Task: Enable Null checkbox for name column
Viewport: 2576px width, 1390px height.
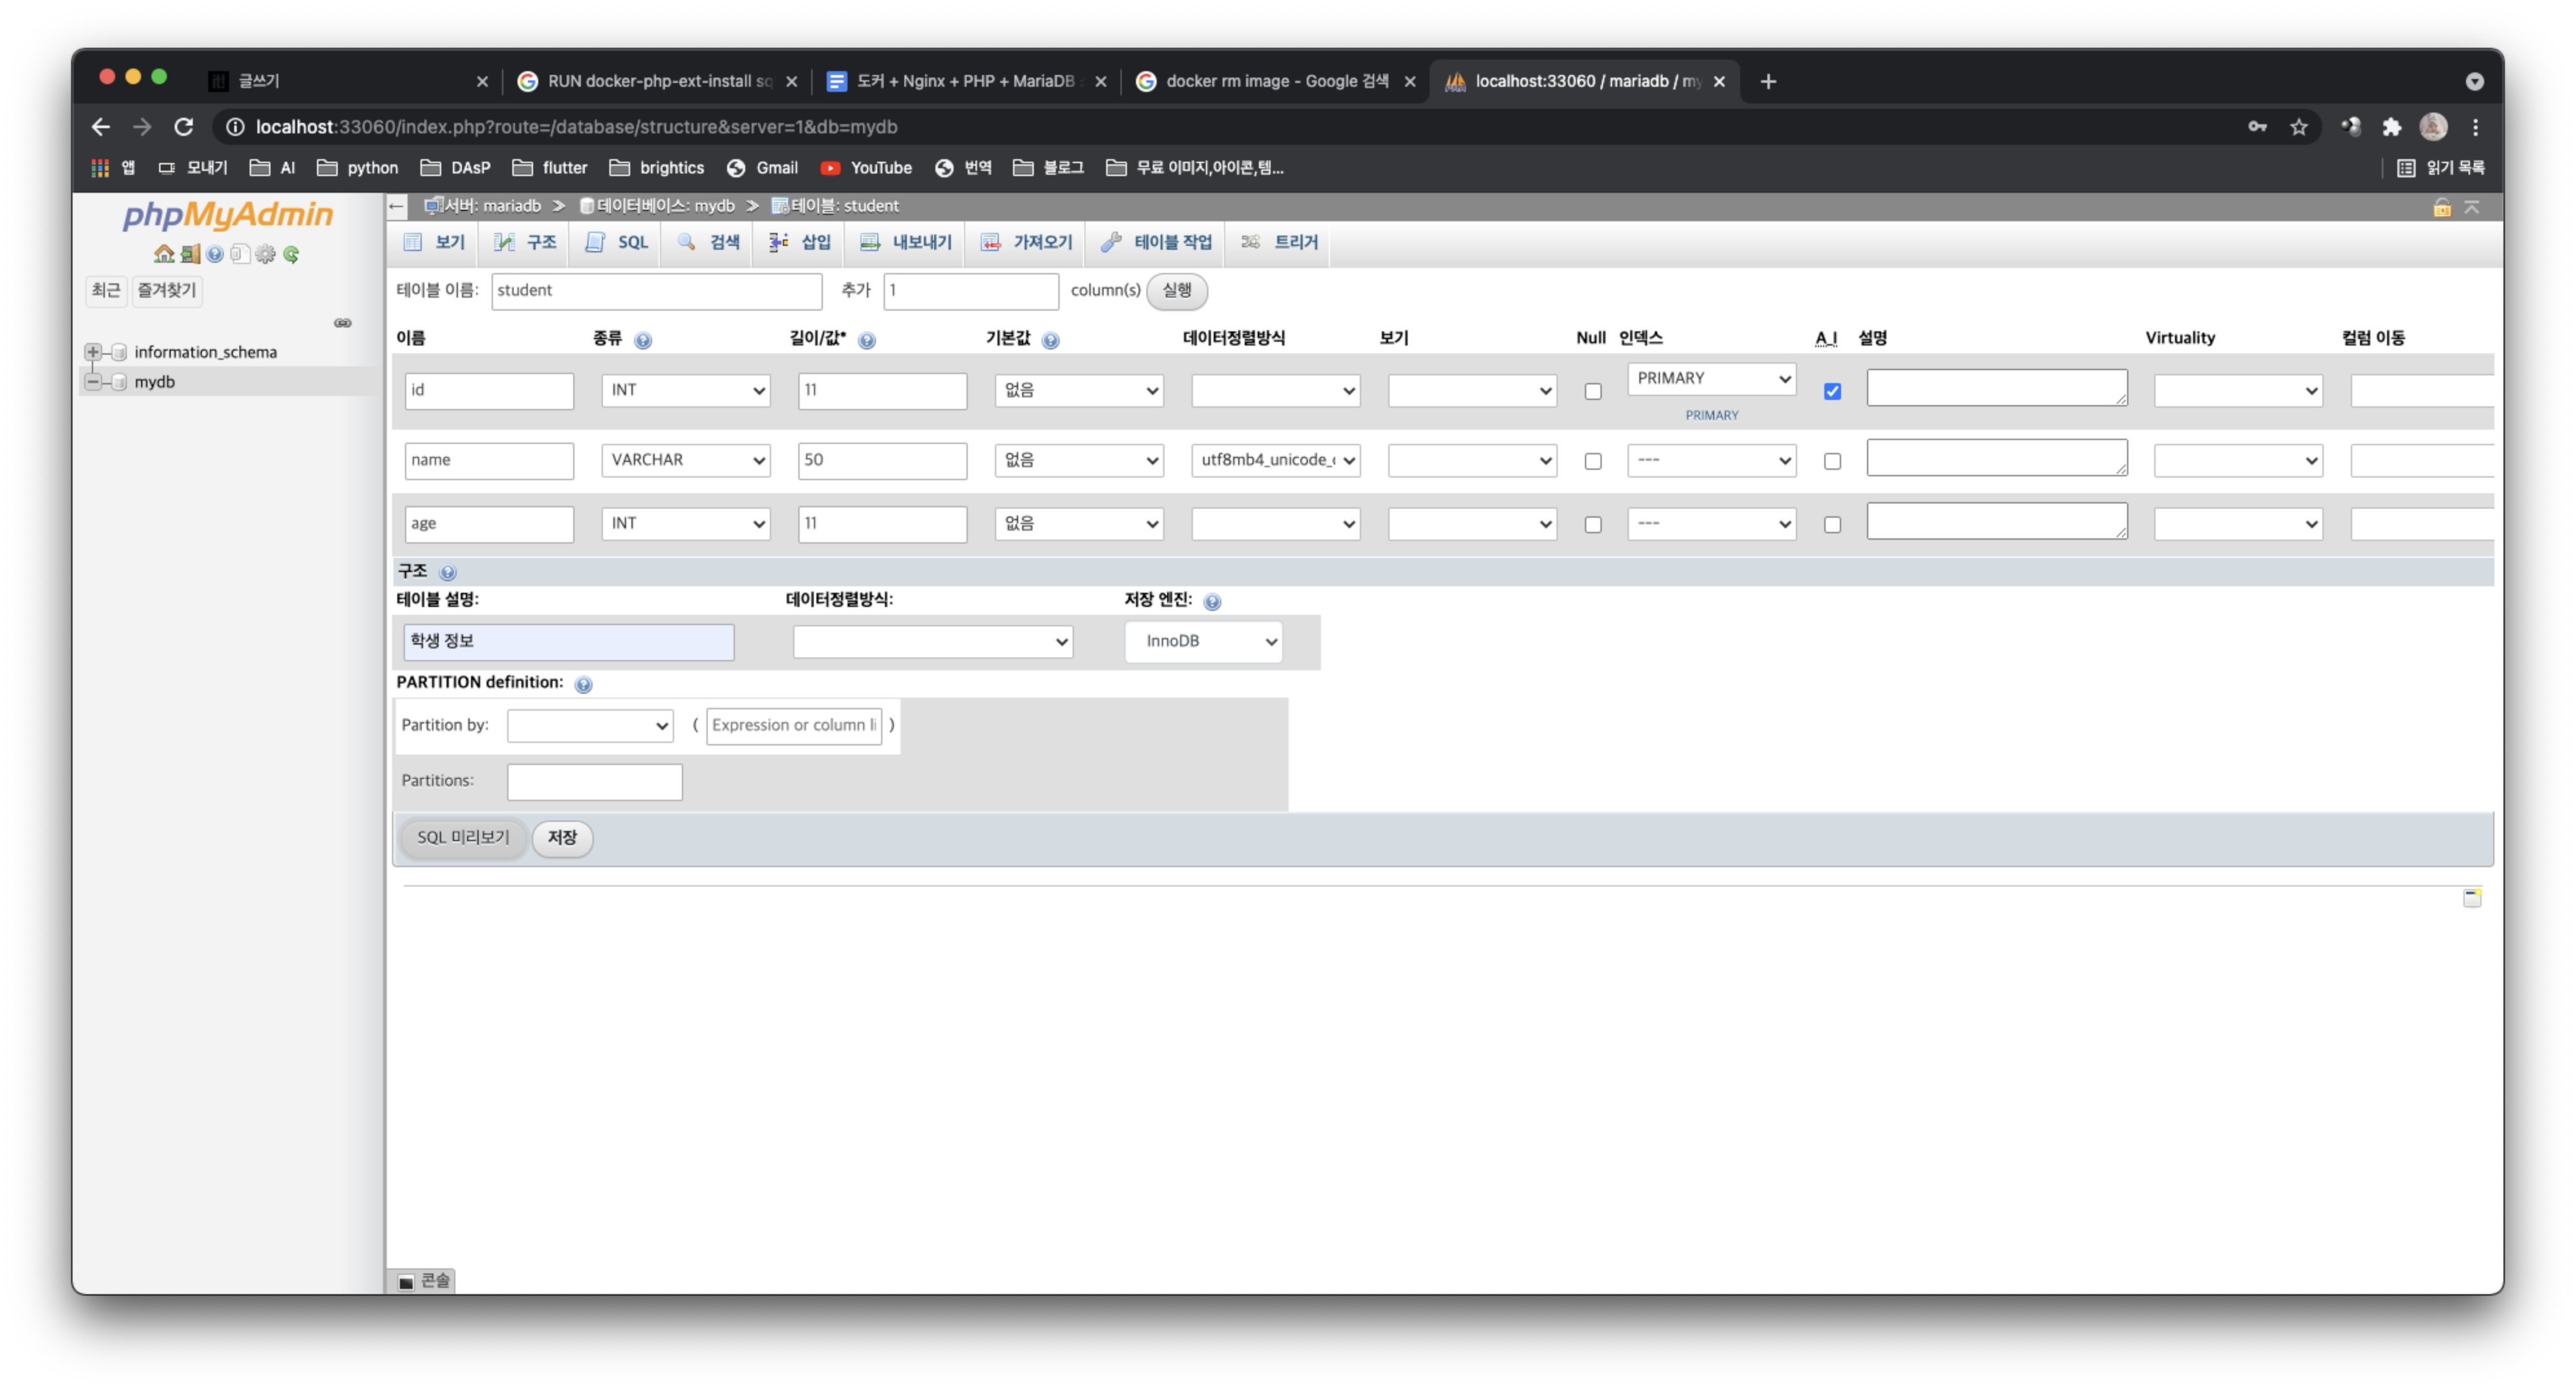Action: pos(1592,461)
